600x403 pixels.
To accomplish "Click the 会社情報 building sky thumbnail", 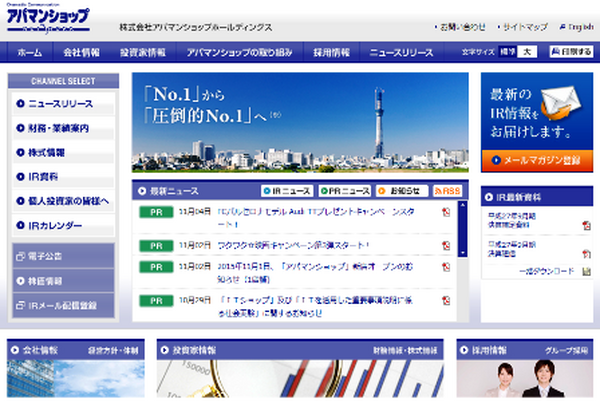I will click(x=76, y=379).
